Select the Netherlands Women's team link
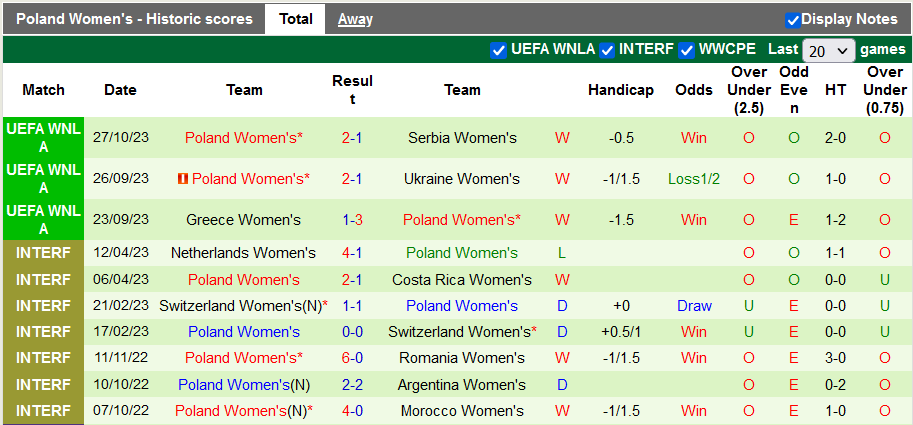913x425 pixels. [x=243, y=254]
